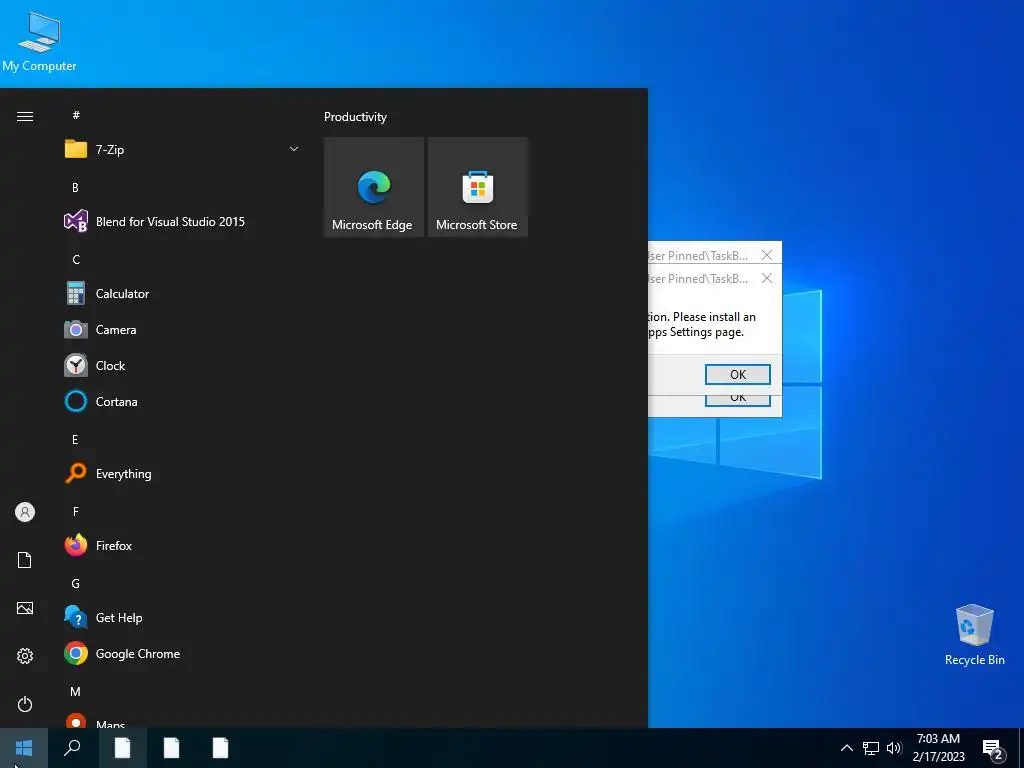Click the # letter header

pos(76,115)
